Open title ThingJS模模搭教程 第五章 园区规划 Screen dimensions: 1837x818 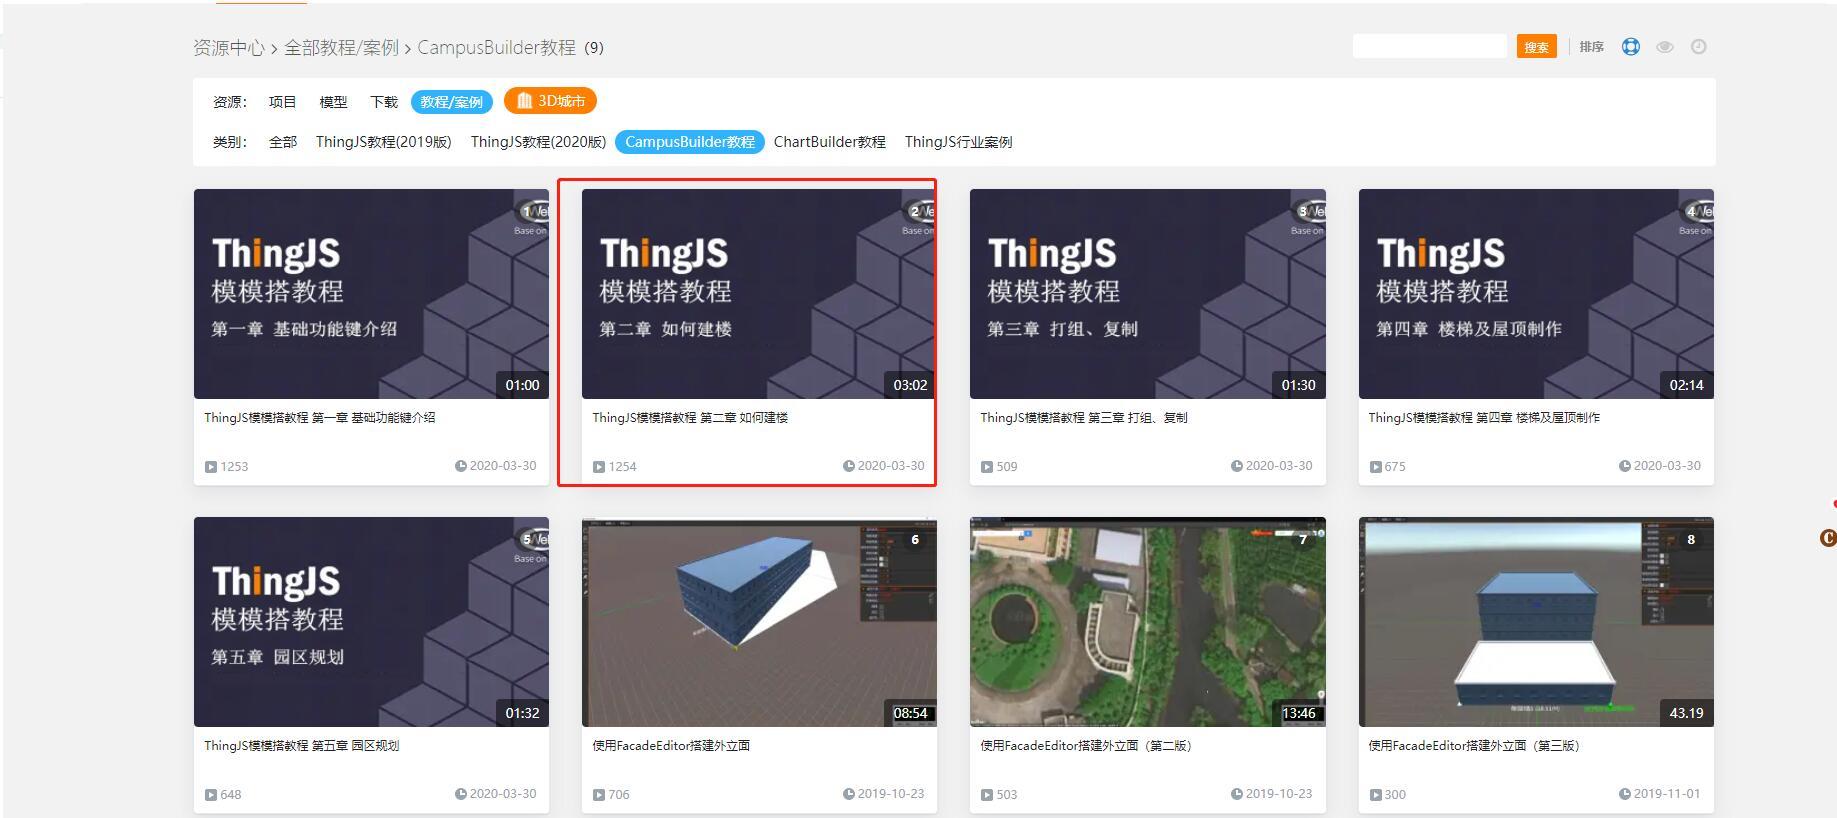point(302,746)
